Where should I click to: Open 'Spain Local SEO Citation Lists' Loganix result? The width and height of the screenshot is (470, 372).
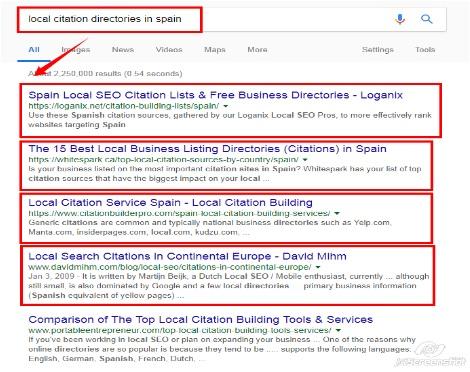216,95
